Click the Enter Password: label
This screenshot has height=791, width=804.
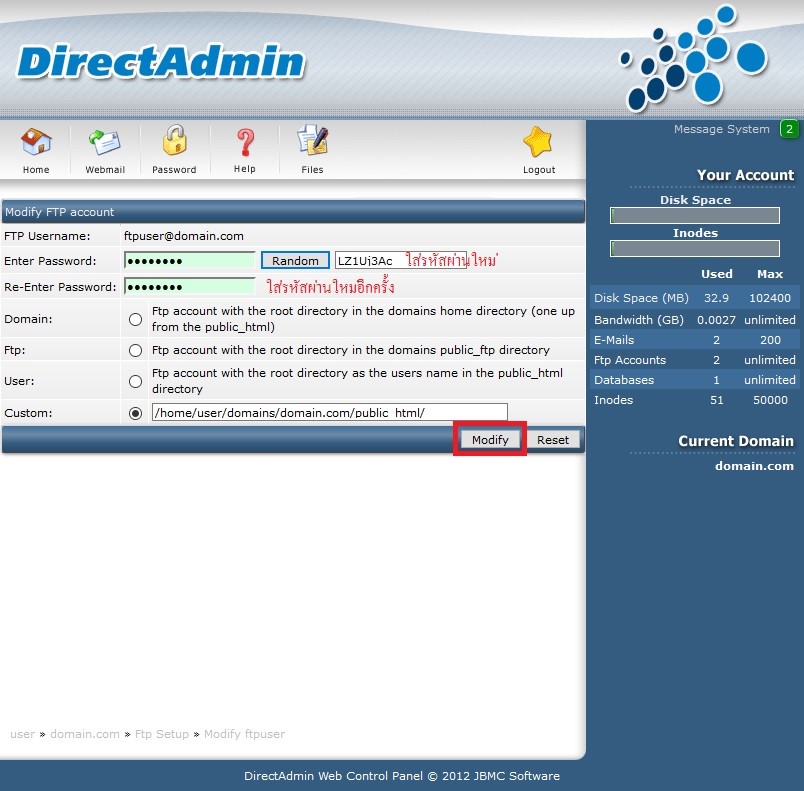pos(50,261)
